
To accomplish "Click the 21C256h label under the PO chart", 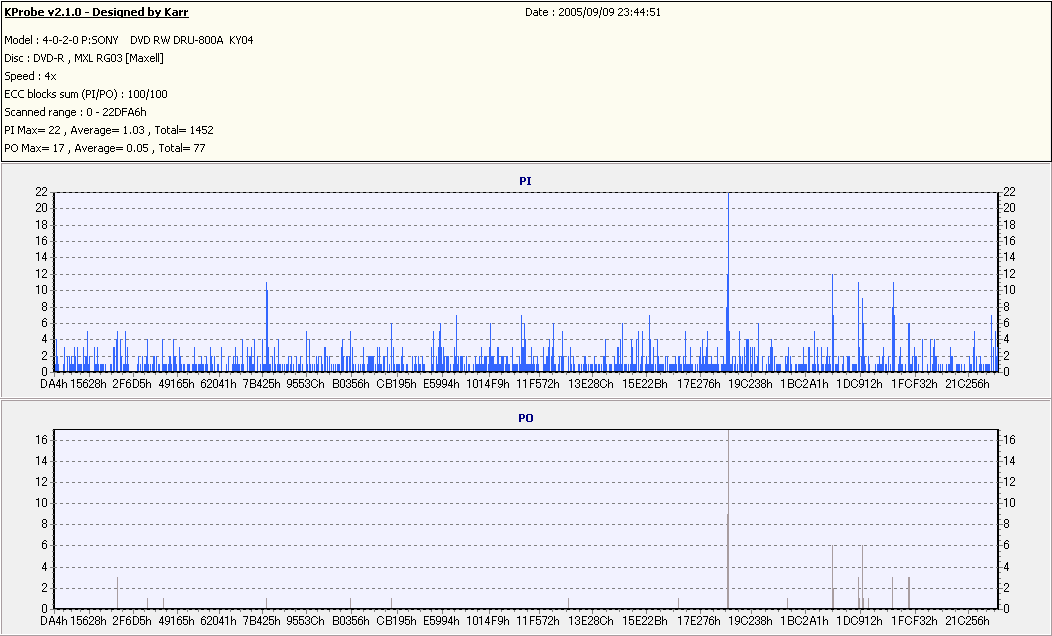I will (x=967, y=621).
